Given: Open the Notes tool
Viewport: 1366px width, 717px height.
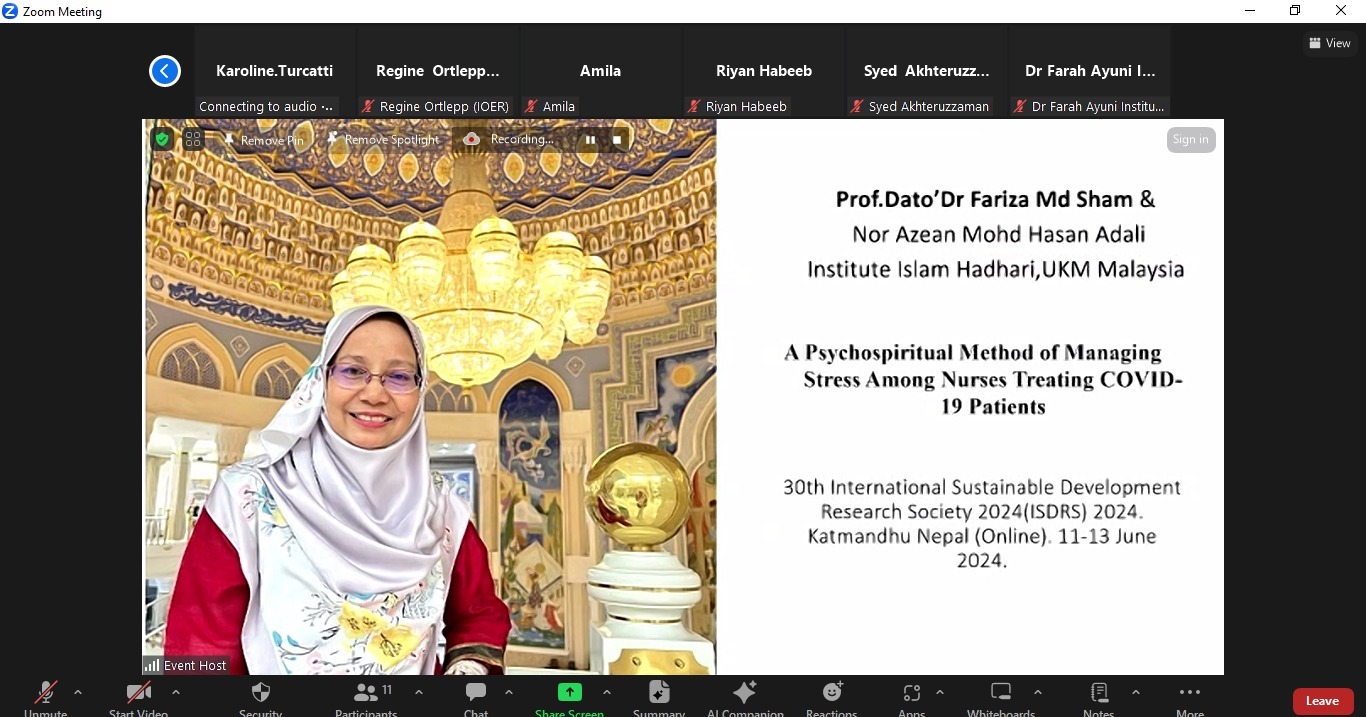Looking at the screenshot, I should click(1099, 696).
